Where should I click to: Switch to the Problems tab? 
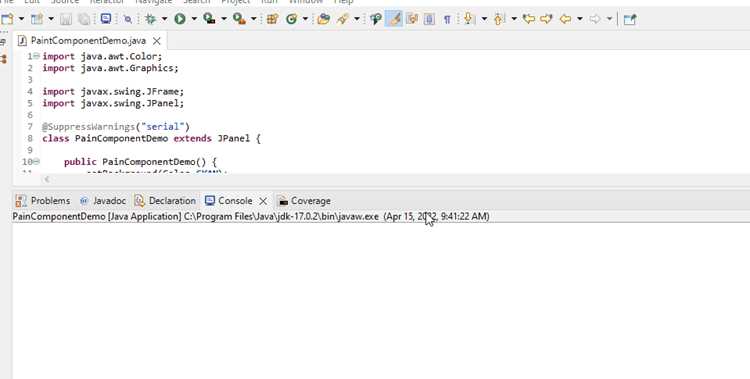click(x=43, y=201)
